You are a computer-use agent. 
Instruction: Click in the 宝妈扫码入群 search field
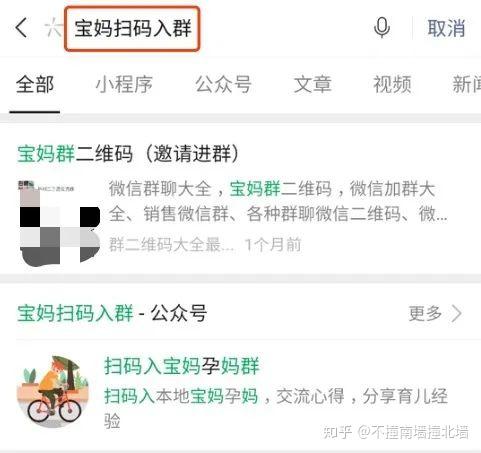132,29
